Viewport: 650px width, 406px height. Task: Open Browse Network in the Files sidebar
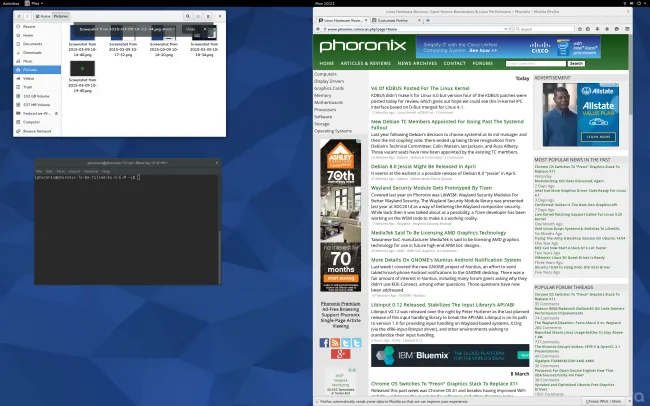tap(37, 131)
